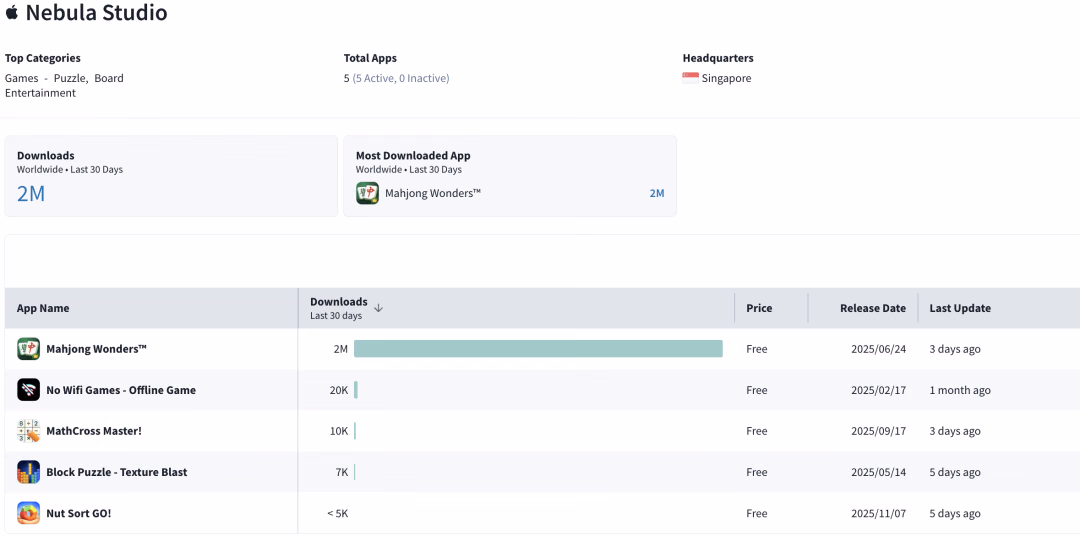Click the Singapore flag icon
This screenshot has height=536, width=1080.
click(x=690, y=78)
